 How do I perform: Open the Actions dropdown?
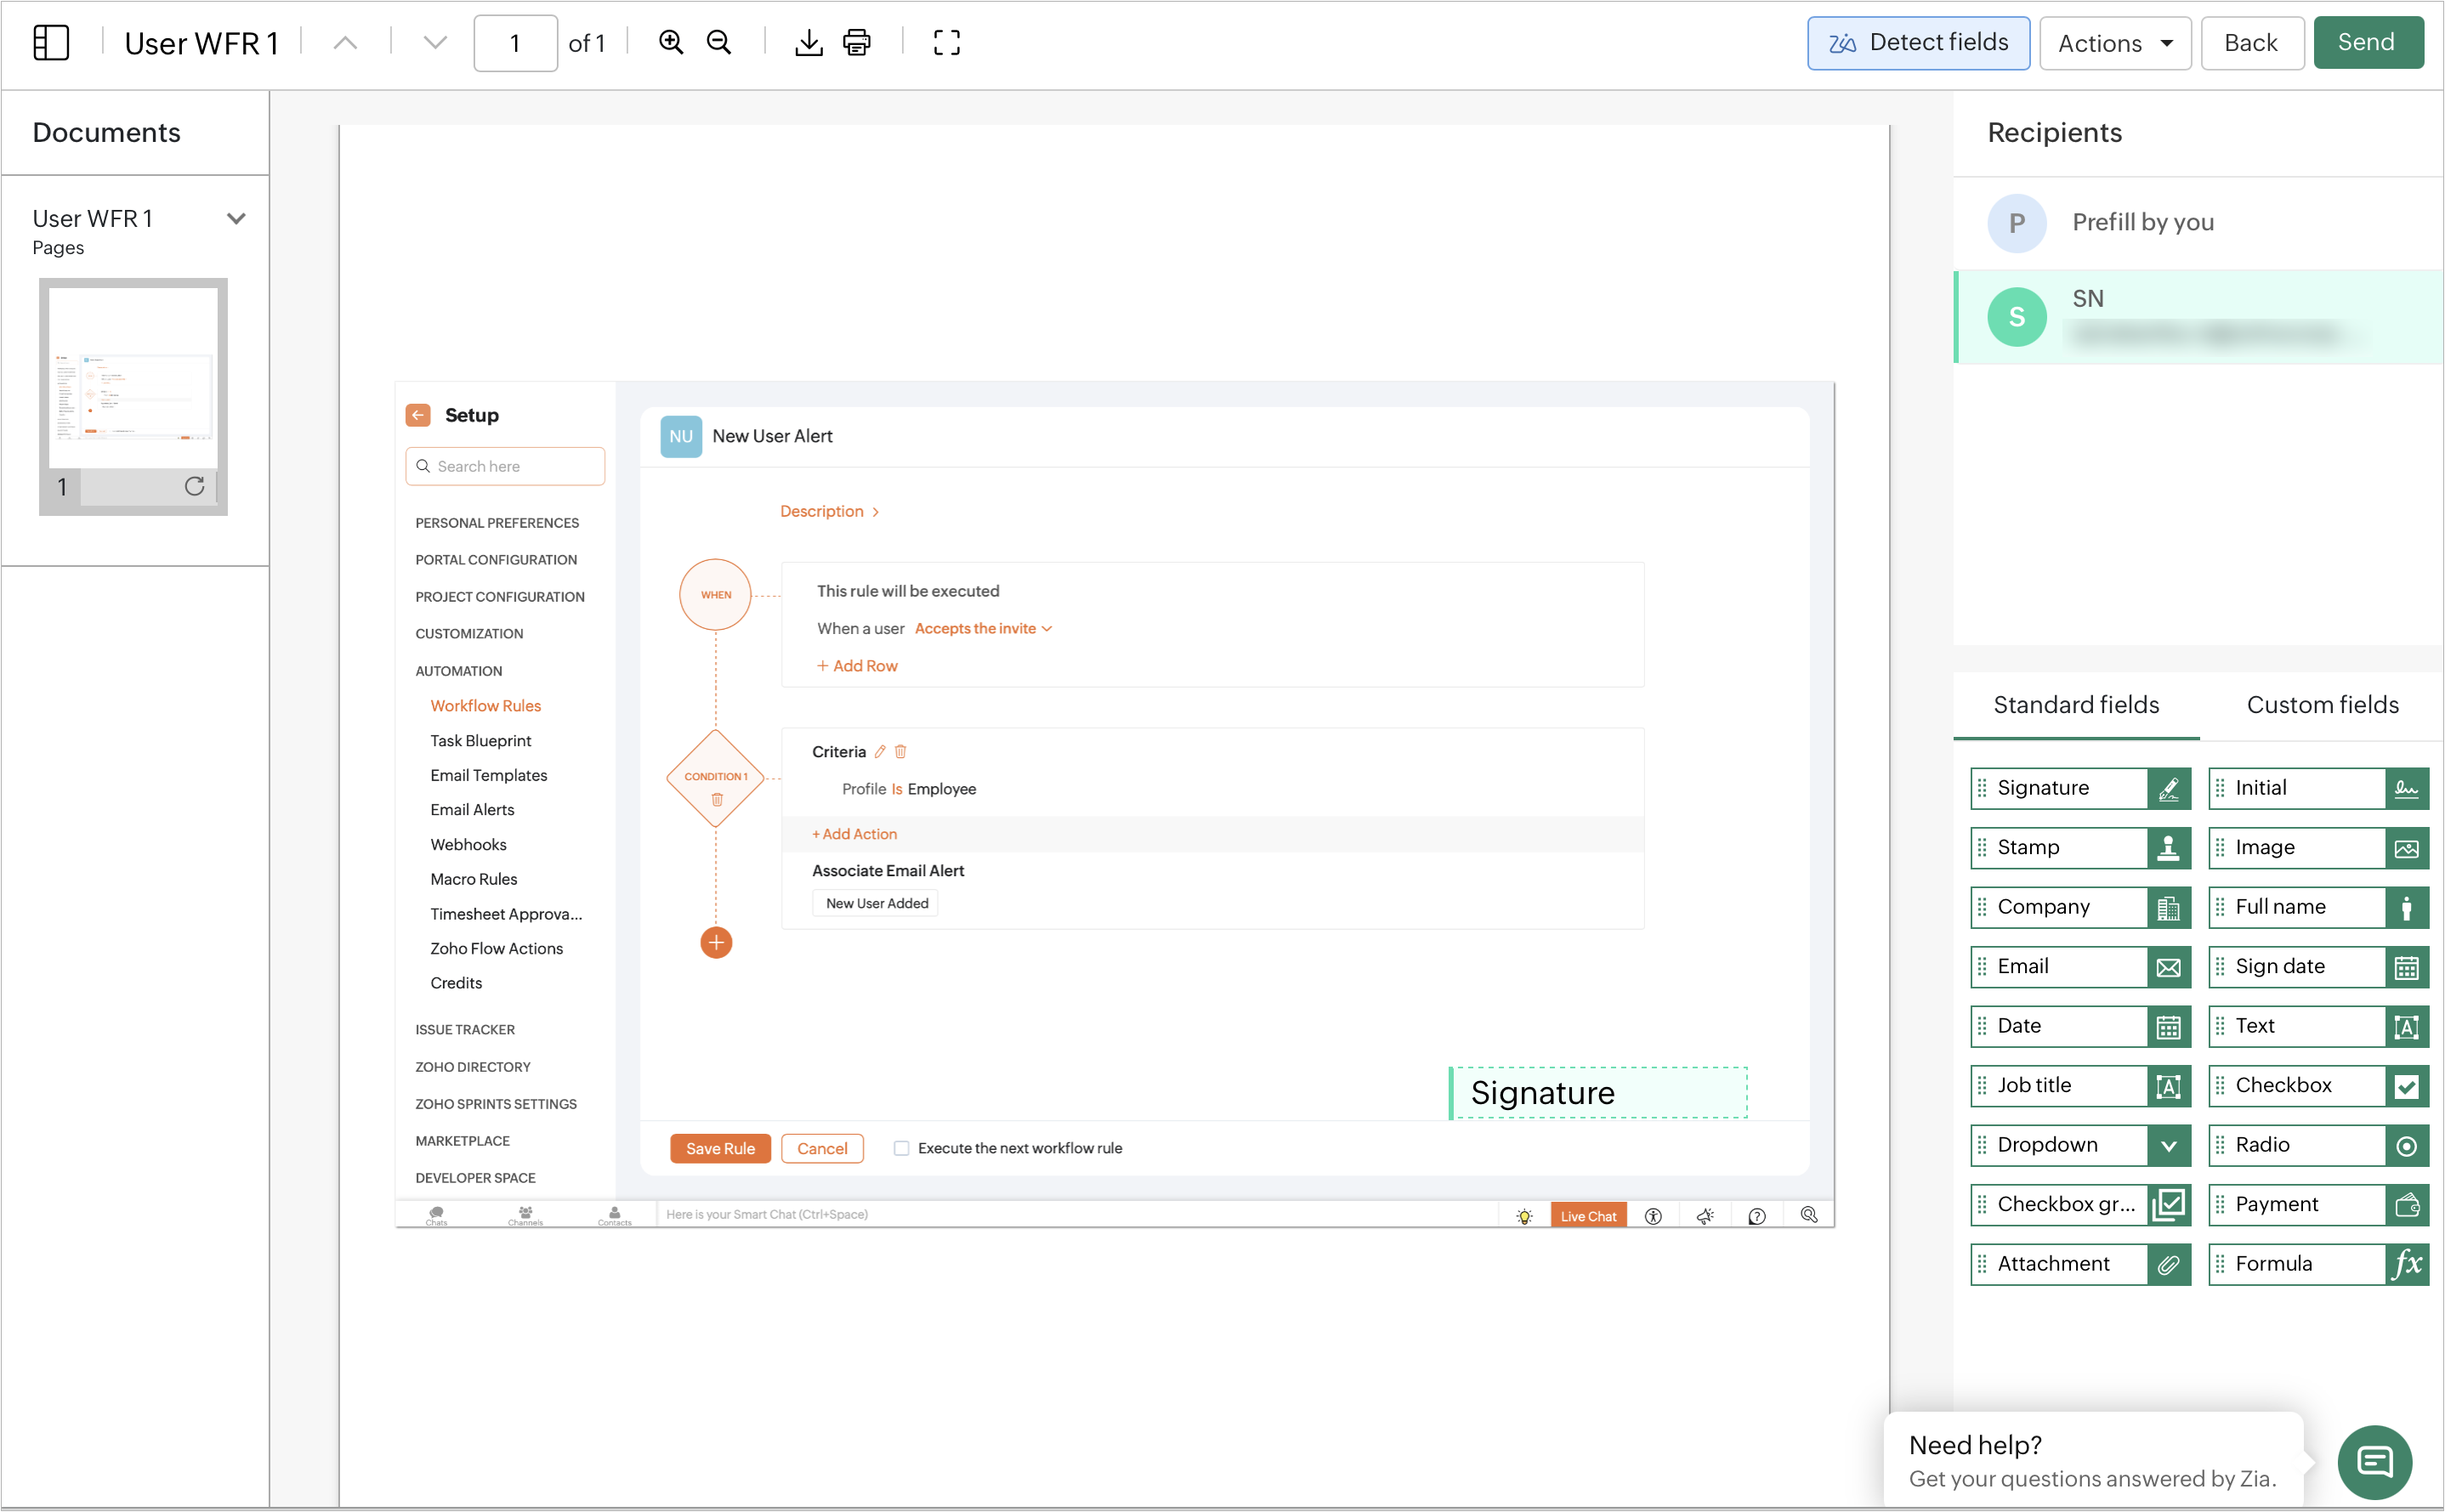(x=2114, y=43)
